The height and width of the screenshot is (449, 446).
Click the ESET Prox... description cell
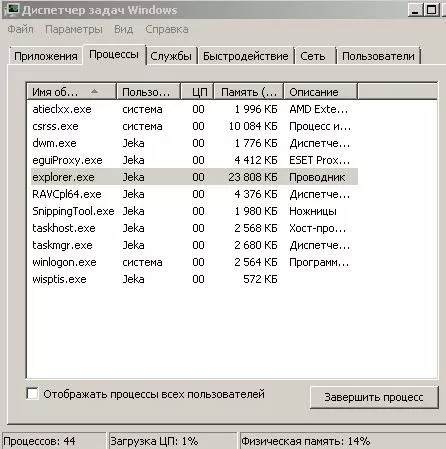[x=320, y=160]
